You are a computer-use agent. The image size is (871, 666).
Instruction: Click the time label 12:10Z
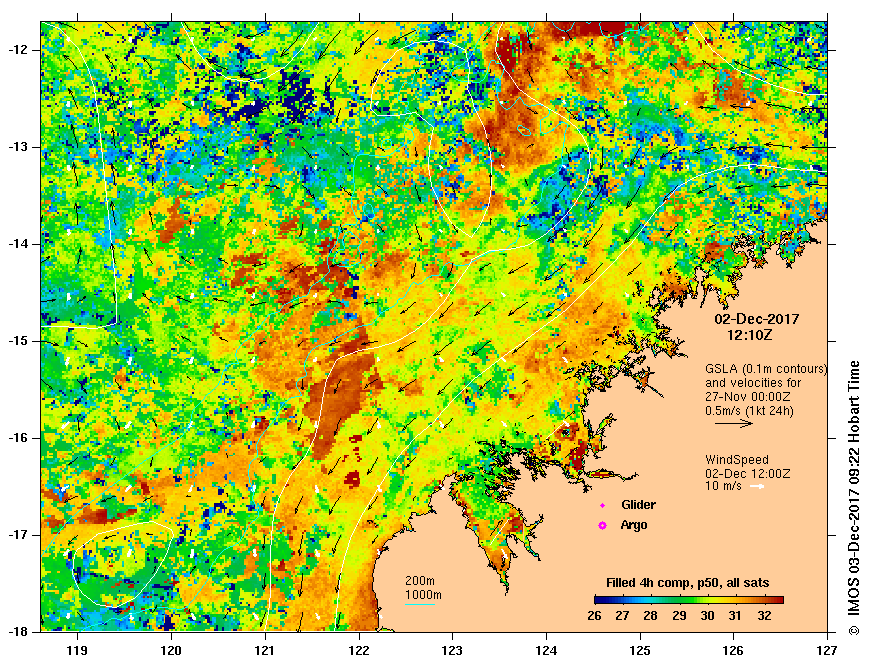749,335
